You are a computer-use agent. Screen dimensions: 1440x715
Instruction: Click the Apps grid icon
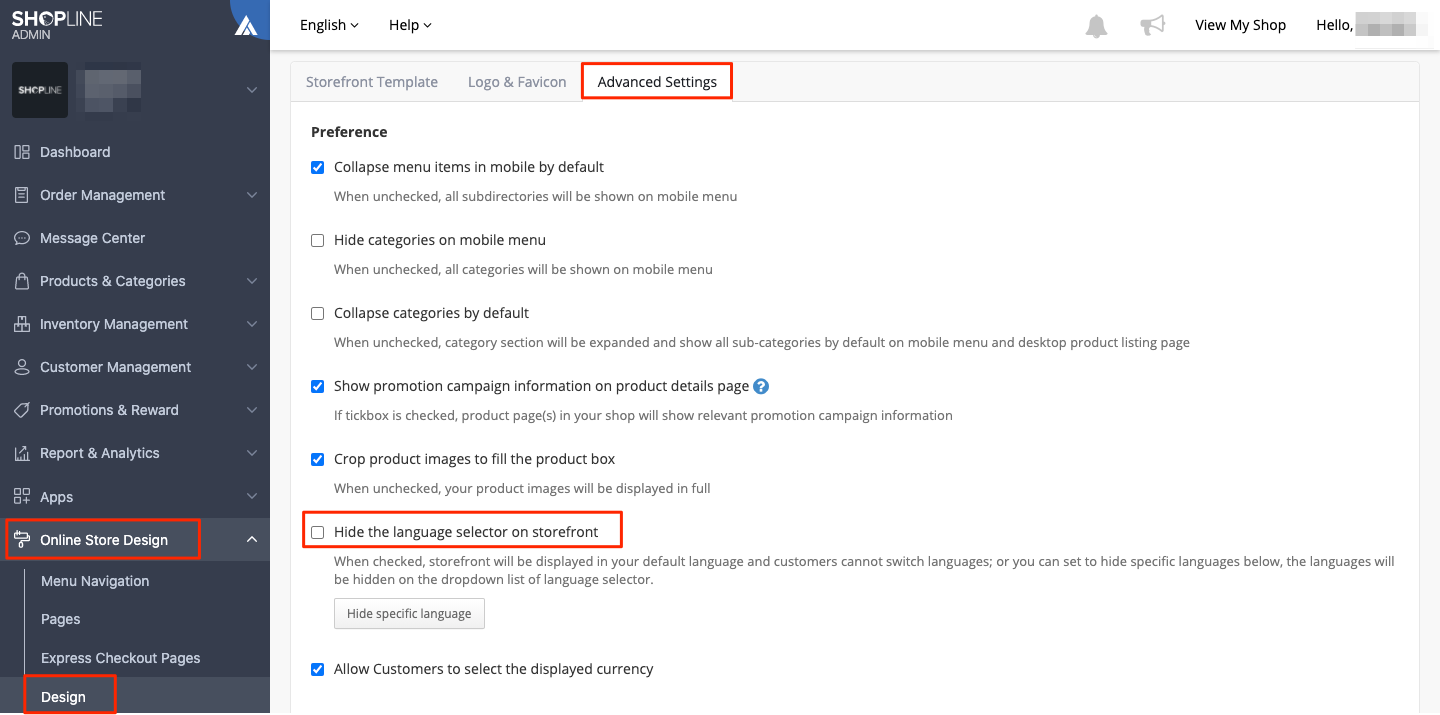(x=22, y=497)
